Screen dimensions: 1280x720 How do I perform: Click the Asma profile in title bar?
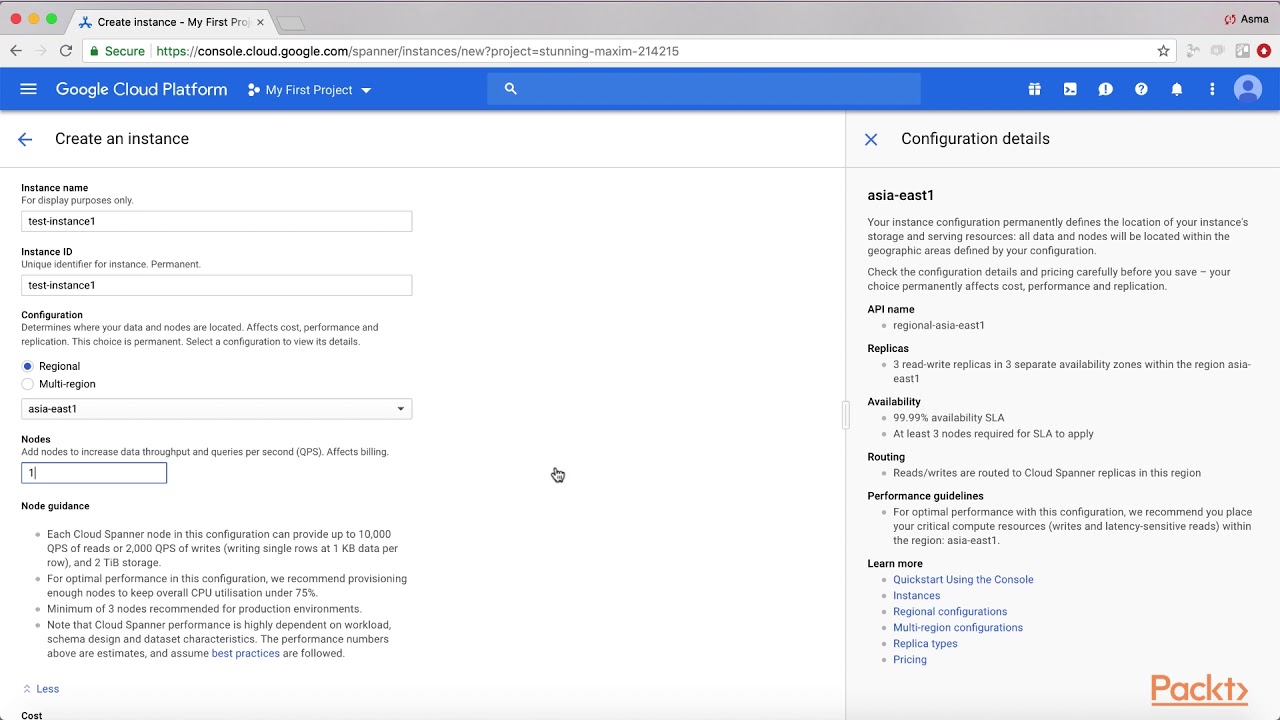coord(1246,19)
